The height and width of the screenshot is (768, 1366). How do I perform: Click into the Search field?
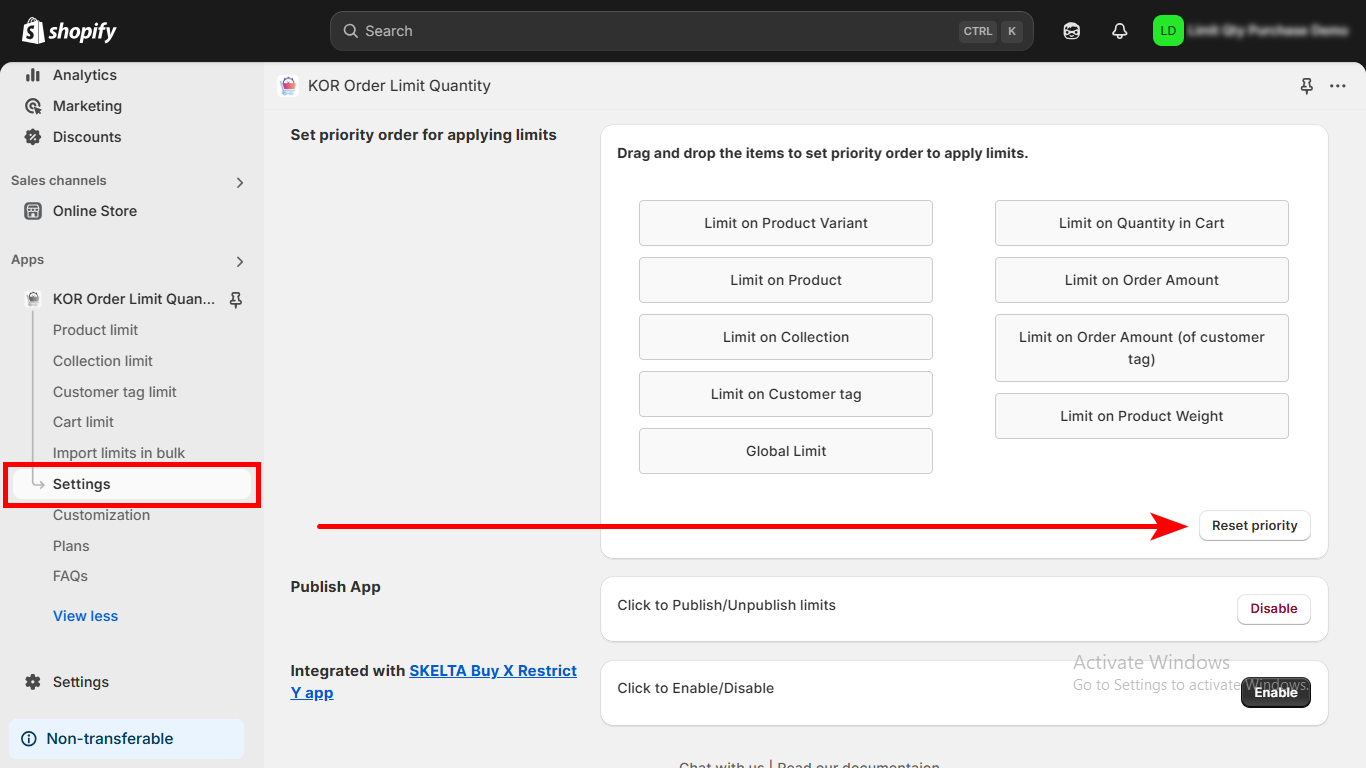point(650,31)
